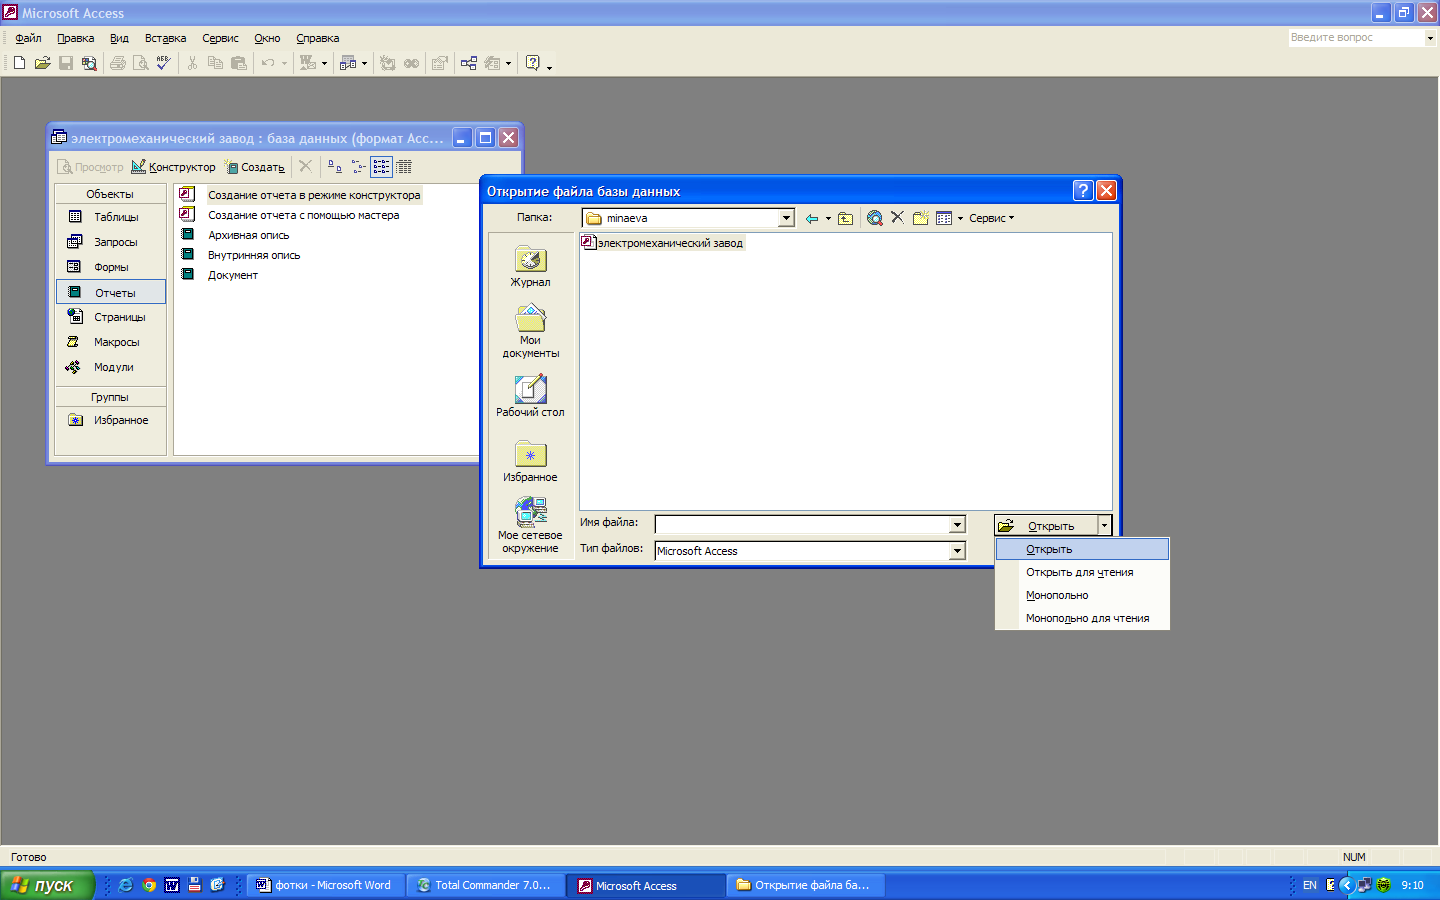1440x900 pixels.
Task: Switch to Total Commander taskbar button
Action: tap(485, 885)
